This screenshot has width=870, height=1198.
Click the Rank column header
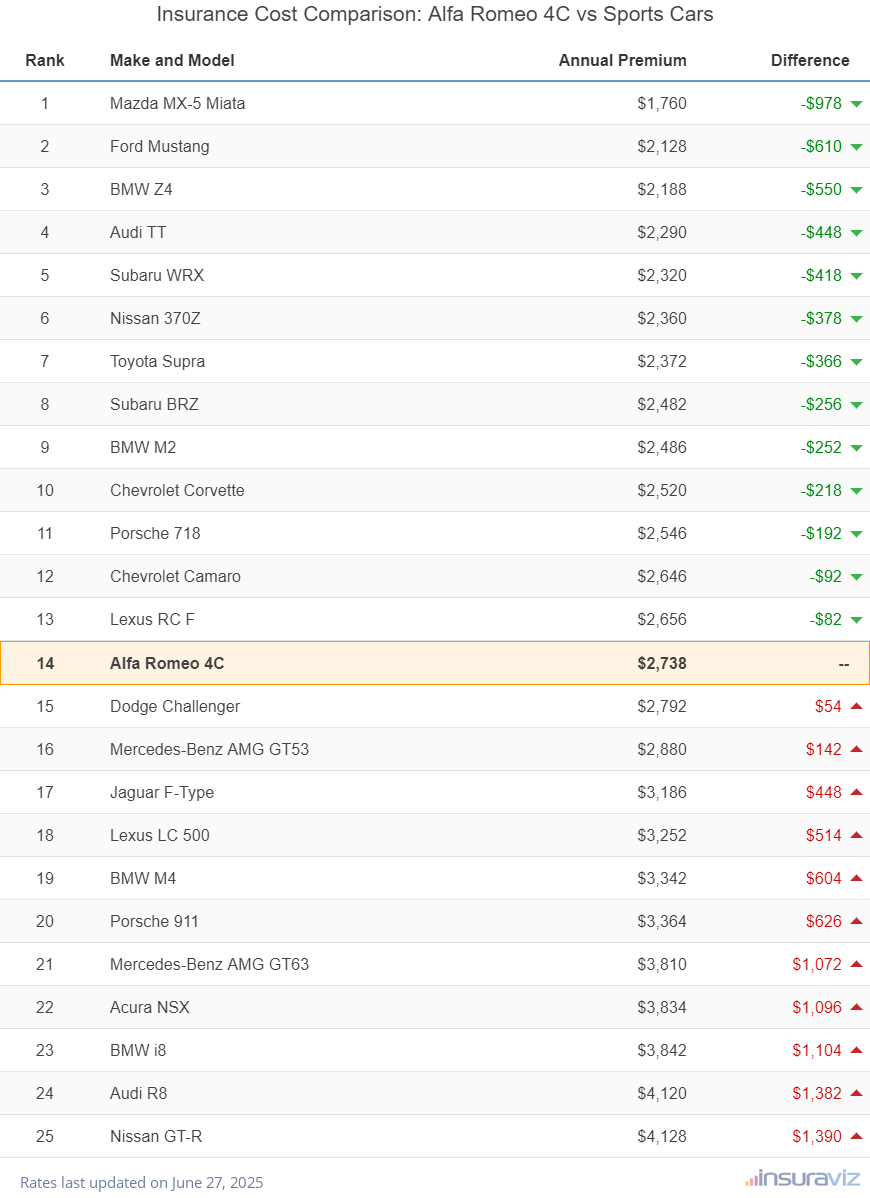click(45, 60)
